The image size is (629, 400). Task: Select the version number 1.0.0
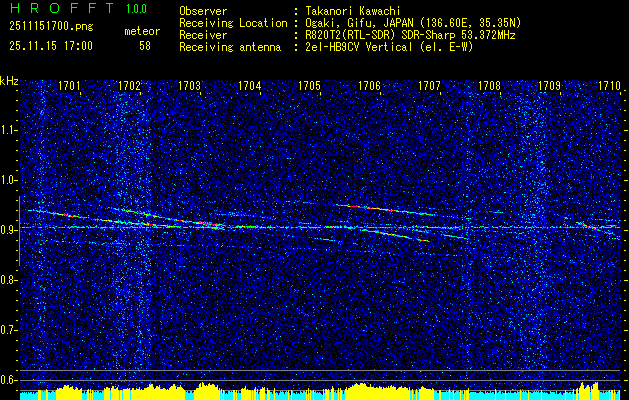coord(136,8)
